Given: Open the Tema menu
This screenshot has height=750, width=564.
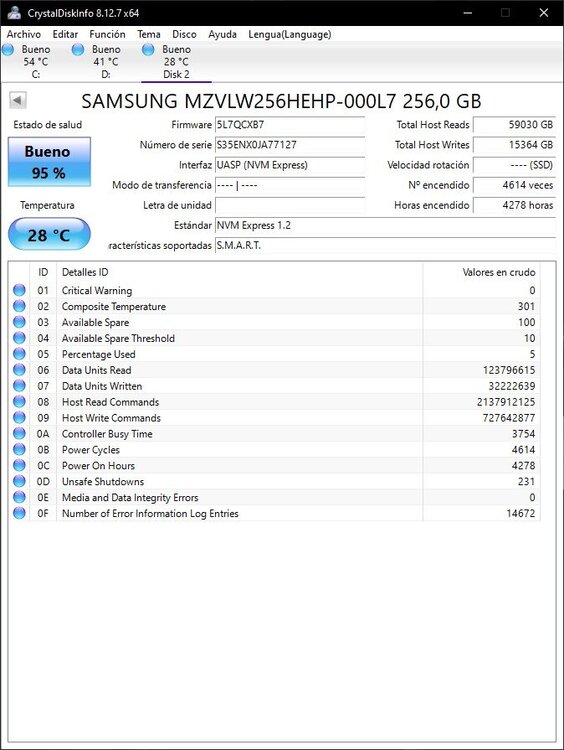Looking at the screenshot, I should [x=149, y=34].
